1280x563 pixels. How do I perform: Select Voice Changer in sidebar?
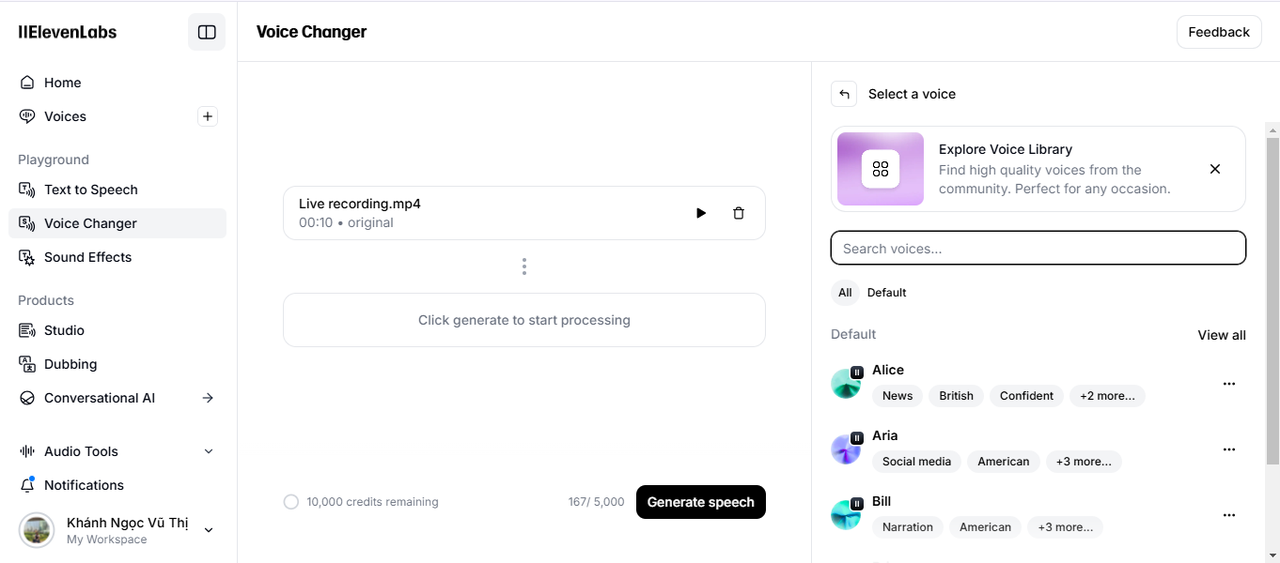coord(118,224)
